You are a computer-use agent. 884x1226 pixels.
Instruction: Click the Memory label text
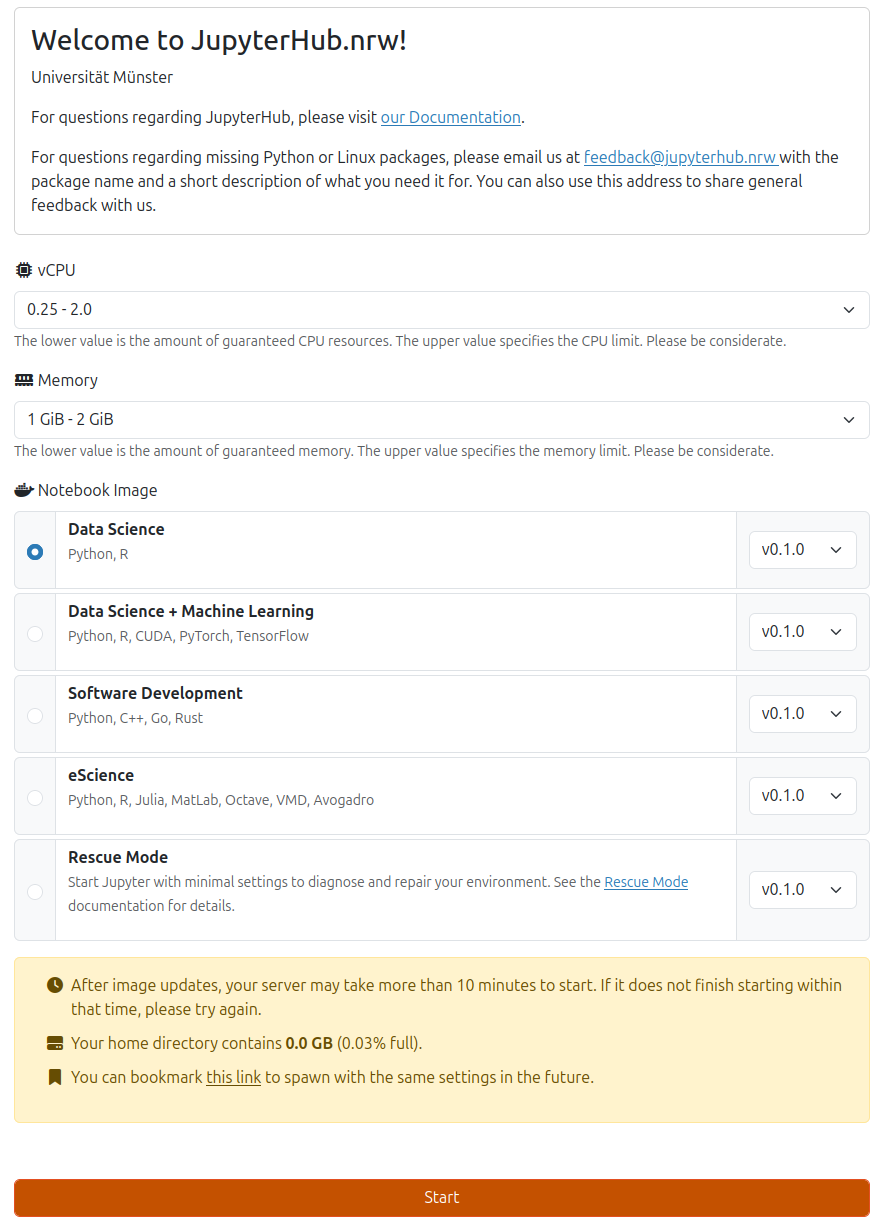pyautogui.click(x=68, y=380)
